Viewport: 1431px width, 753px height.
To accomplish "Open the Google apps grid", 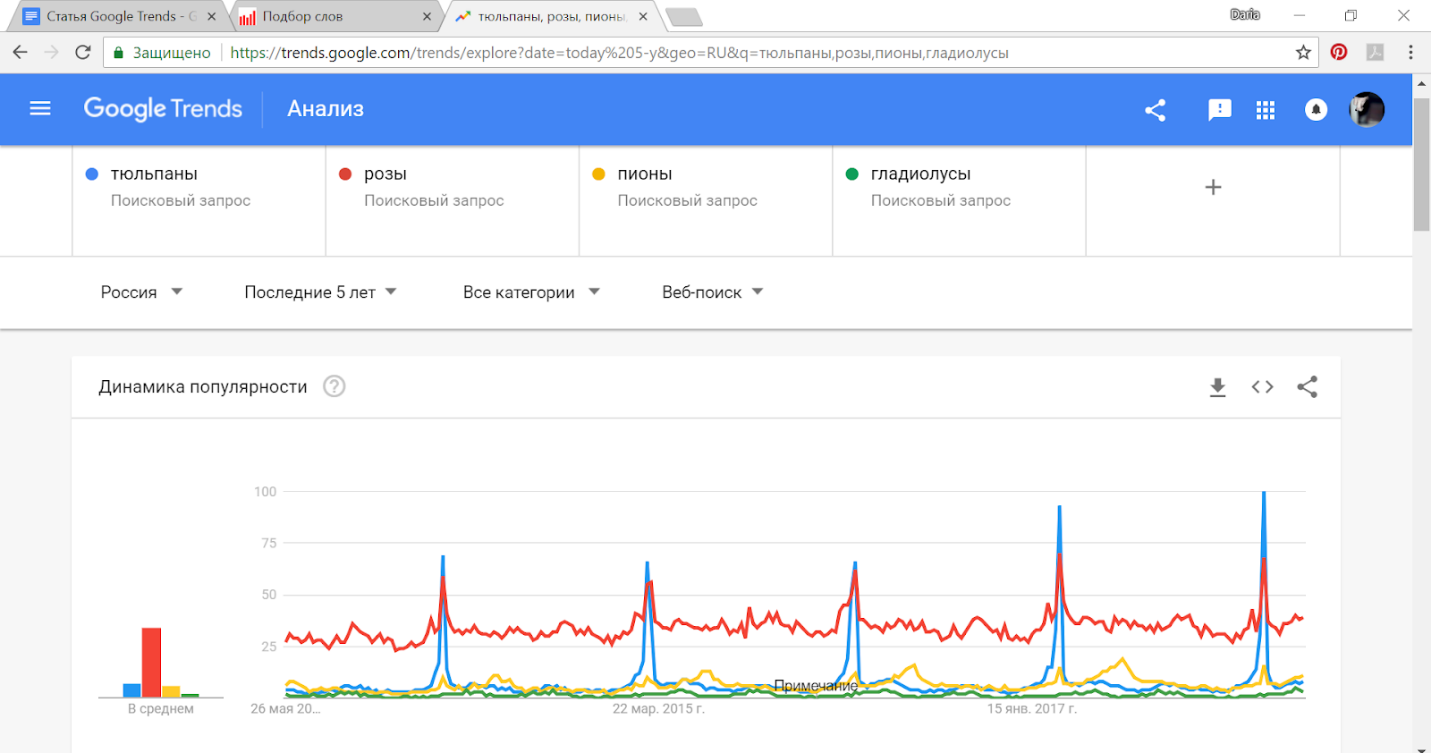I will point(1265,110).
